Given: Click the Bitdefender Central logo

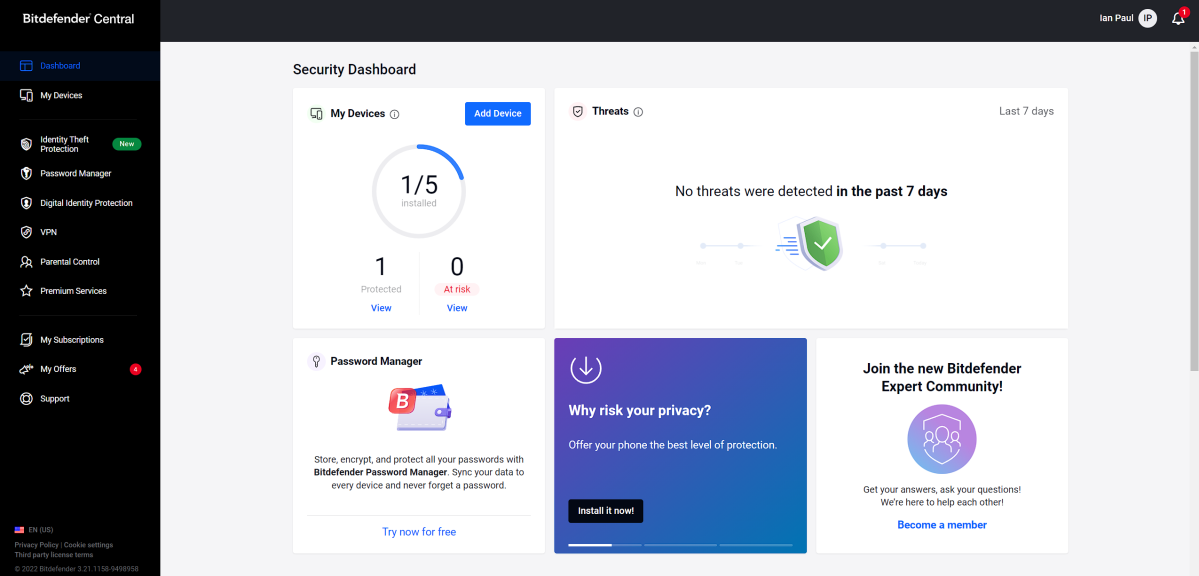Looking at the screenshot, I should [x=78, y=18].
